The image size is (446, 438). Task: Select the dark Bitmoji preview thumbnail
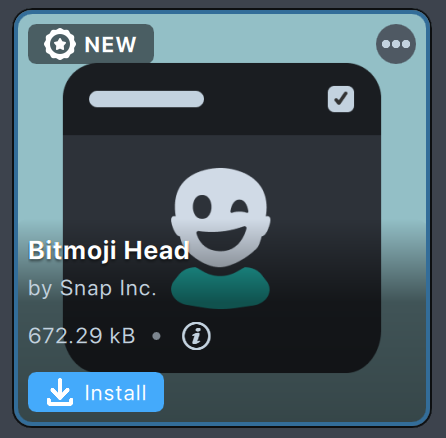[222, 218]
